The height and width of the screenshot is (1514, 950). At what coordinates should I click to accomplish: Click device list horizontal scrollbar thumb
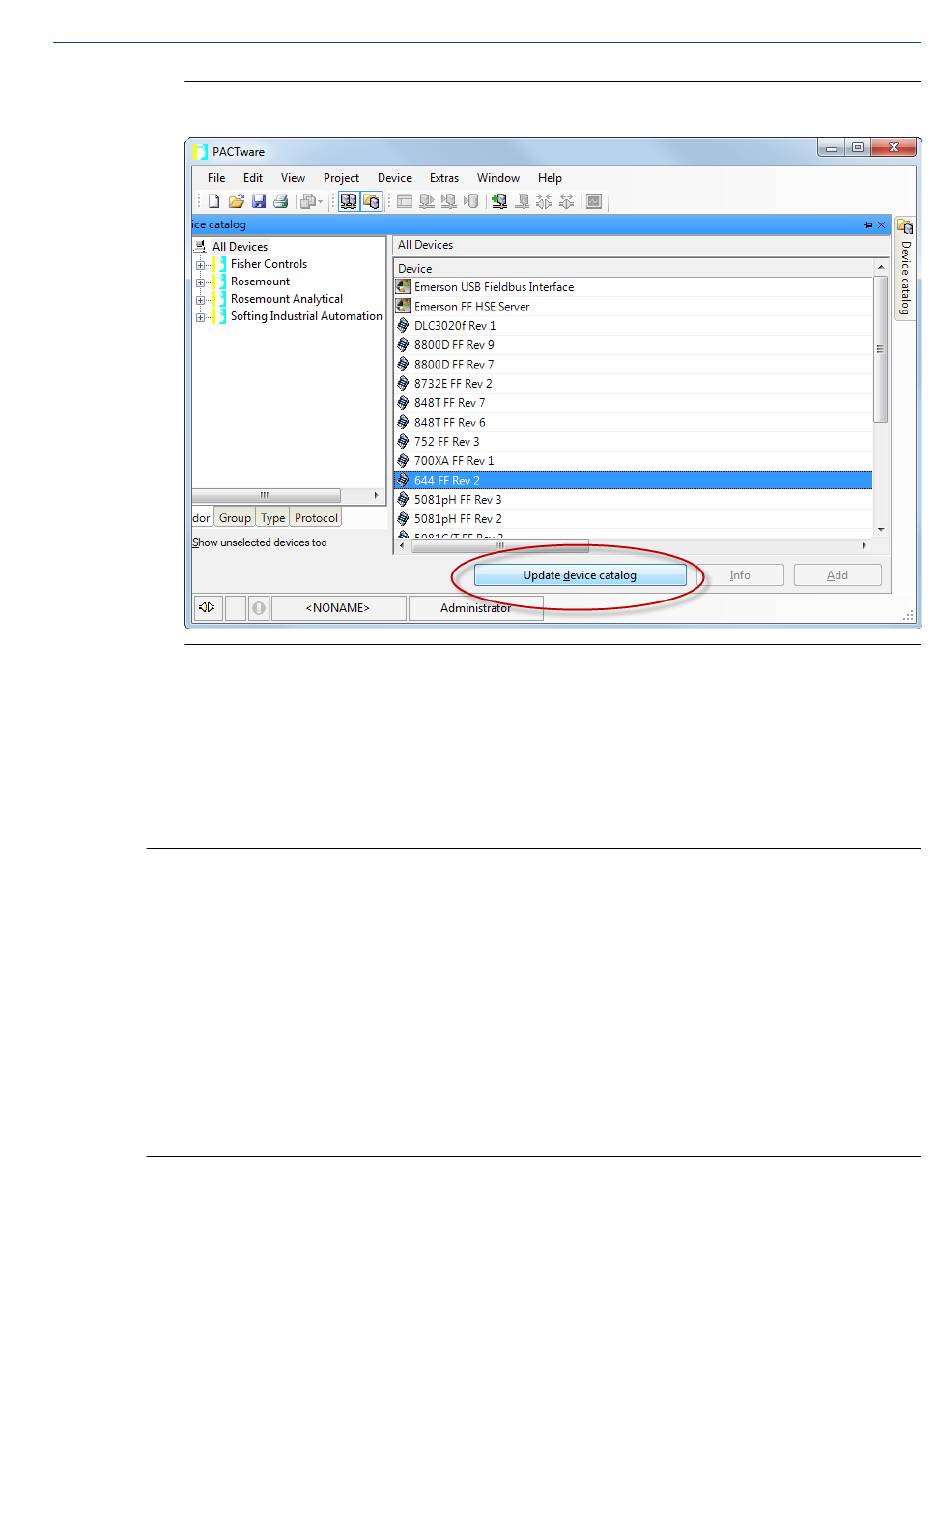(500, 546)
